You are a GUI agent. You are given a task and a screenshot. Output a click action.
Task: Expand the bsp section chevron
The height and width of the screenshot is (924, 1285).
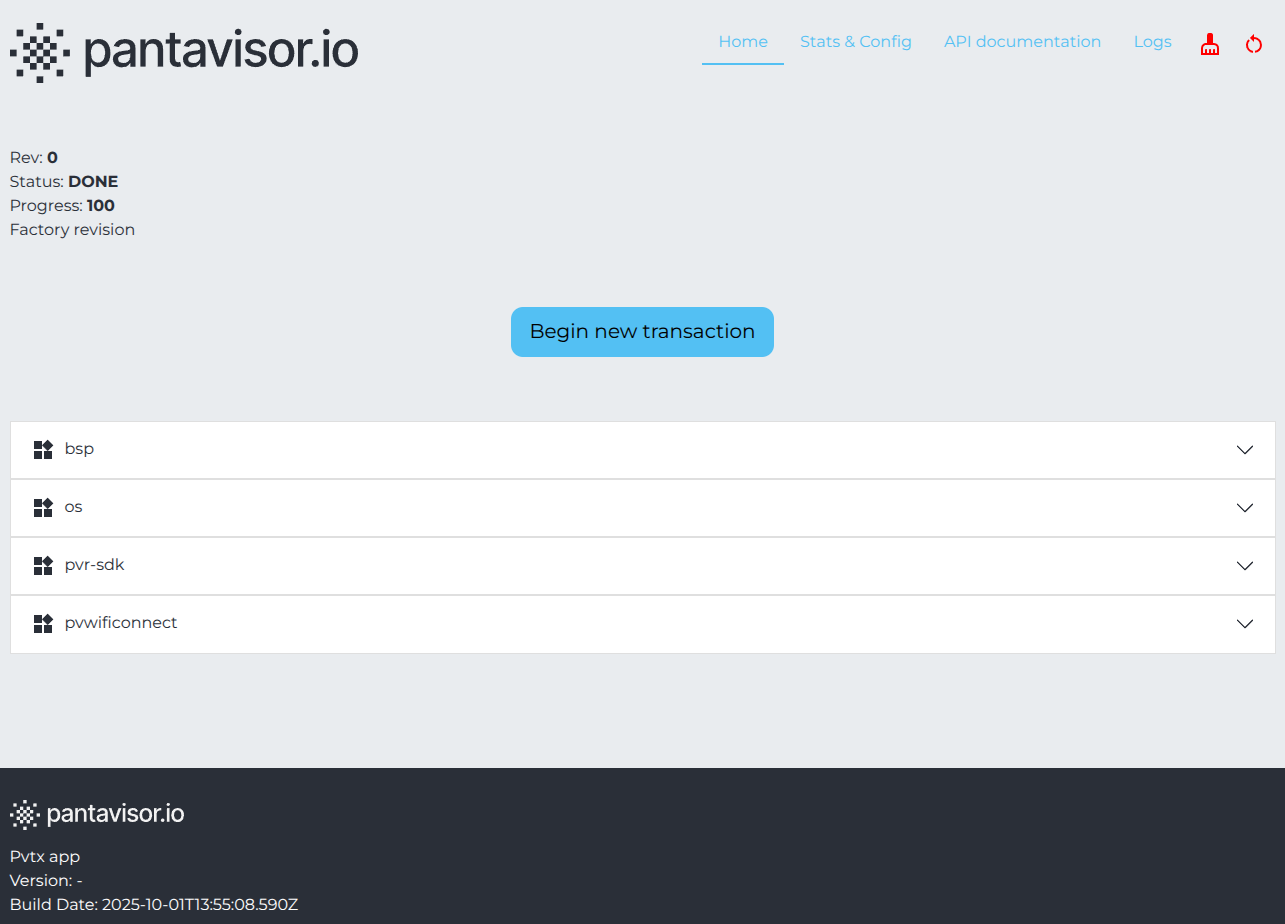click(1244, 450)
